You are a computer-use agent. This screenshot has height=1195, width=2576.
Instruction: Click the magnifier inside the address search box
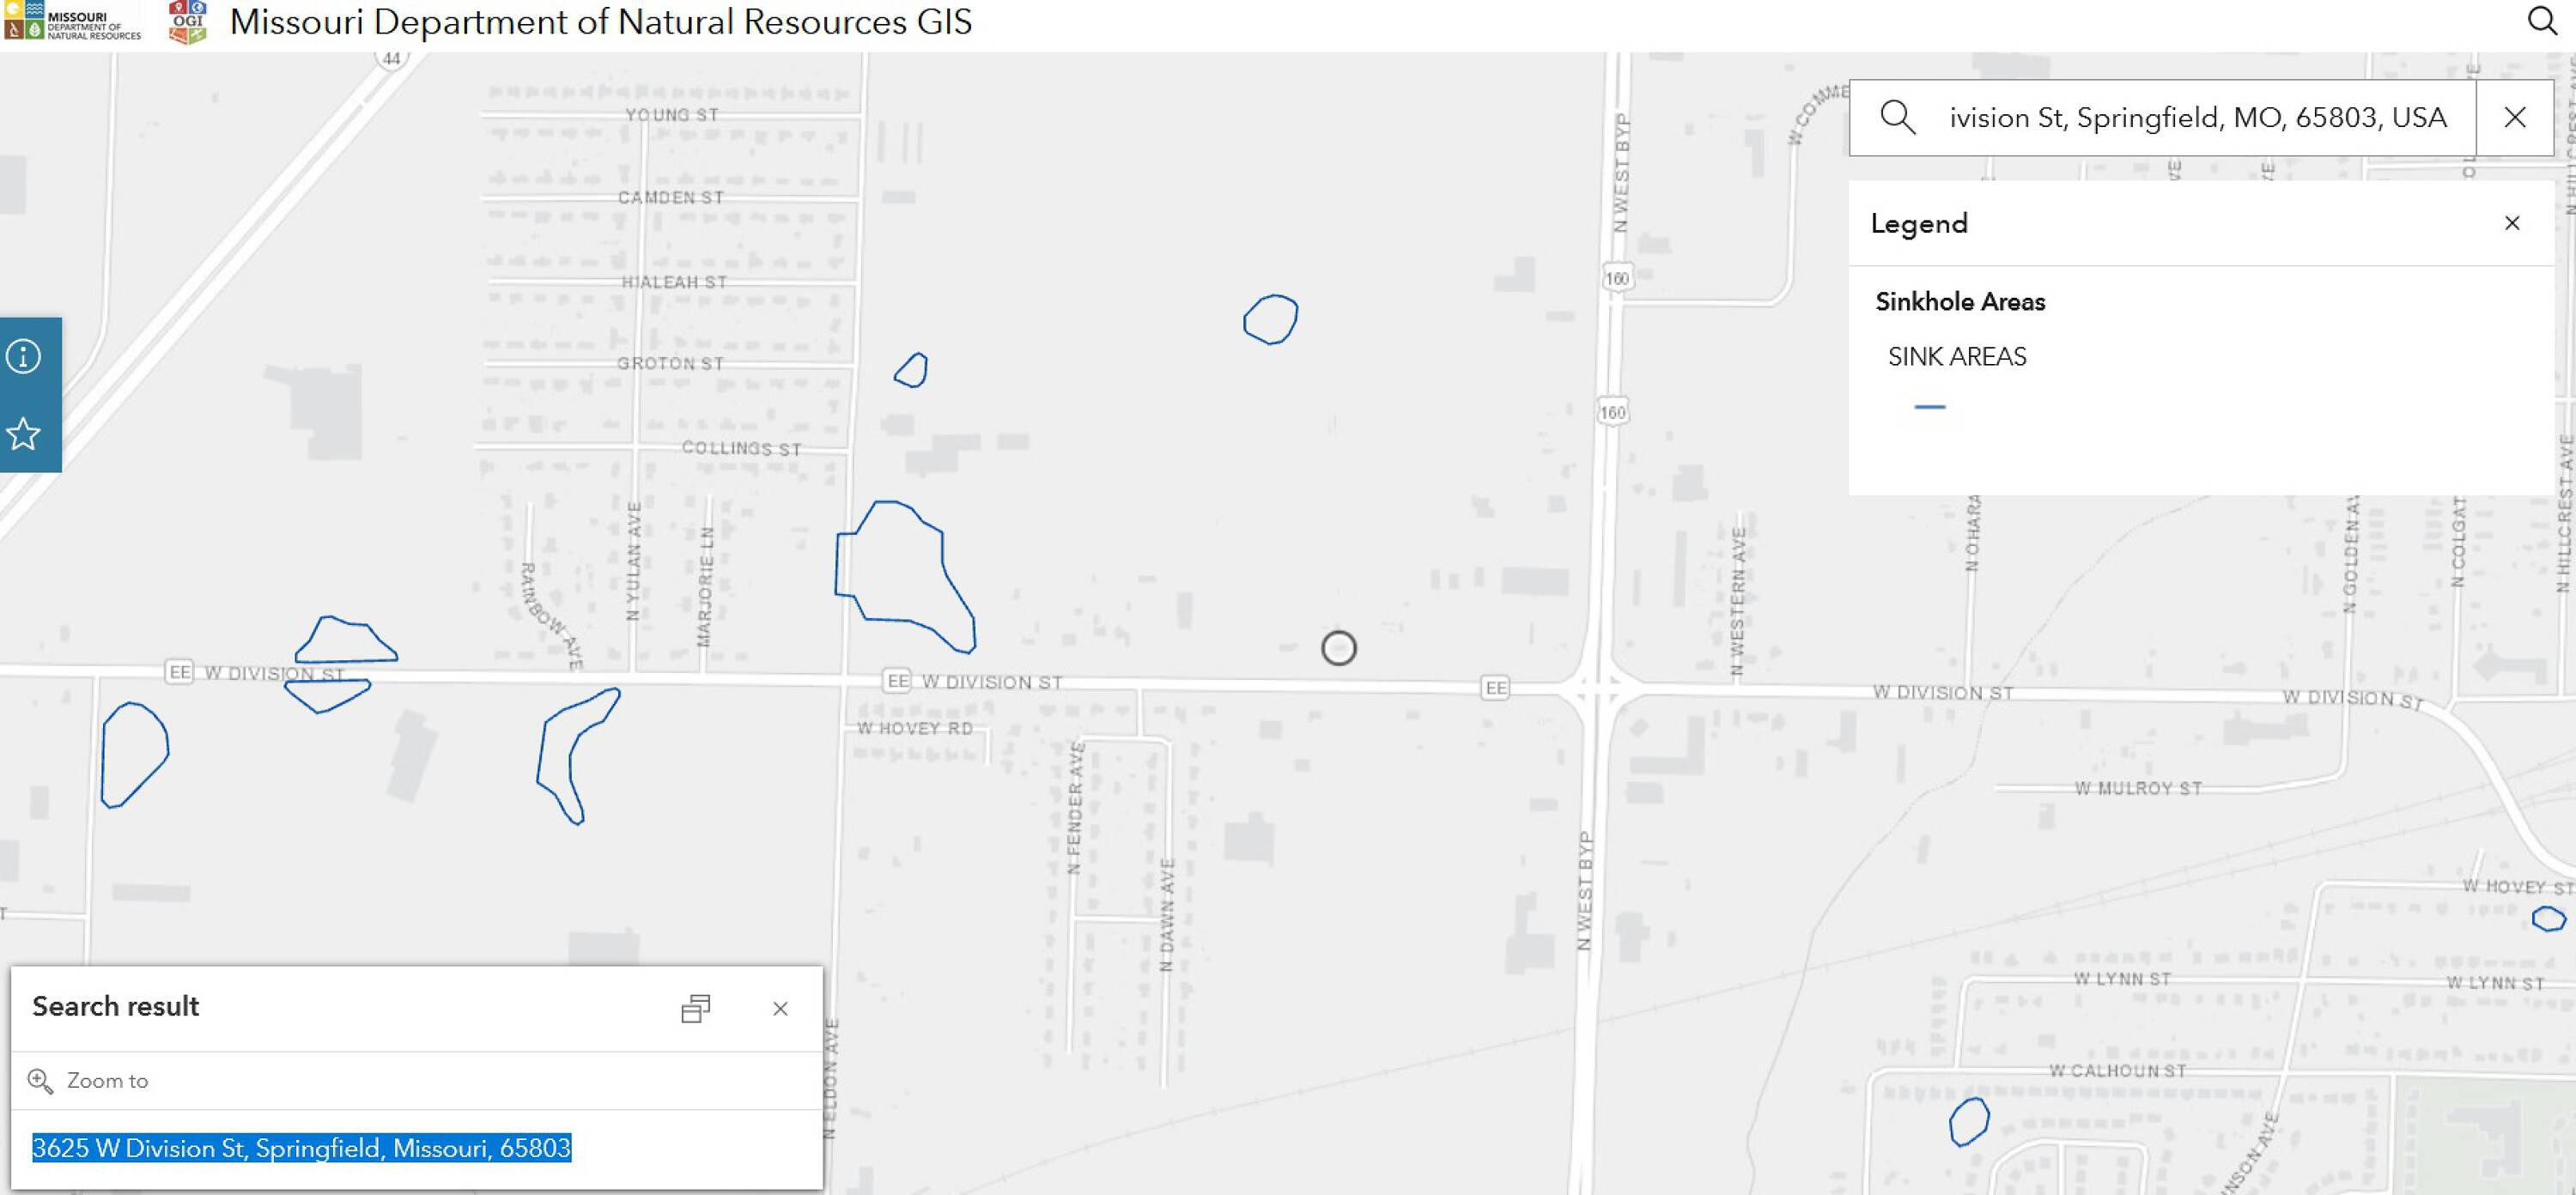1897,117
